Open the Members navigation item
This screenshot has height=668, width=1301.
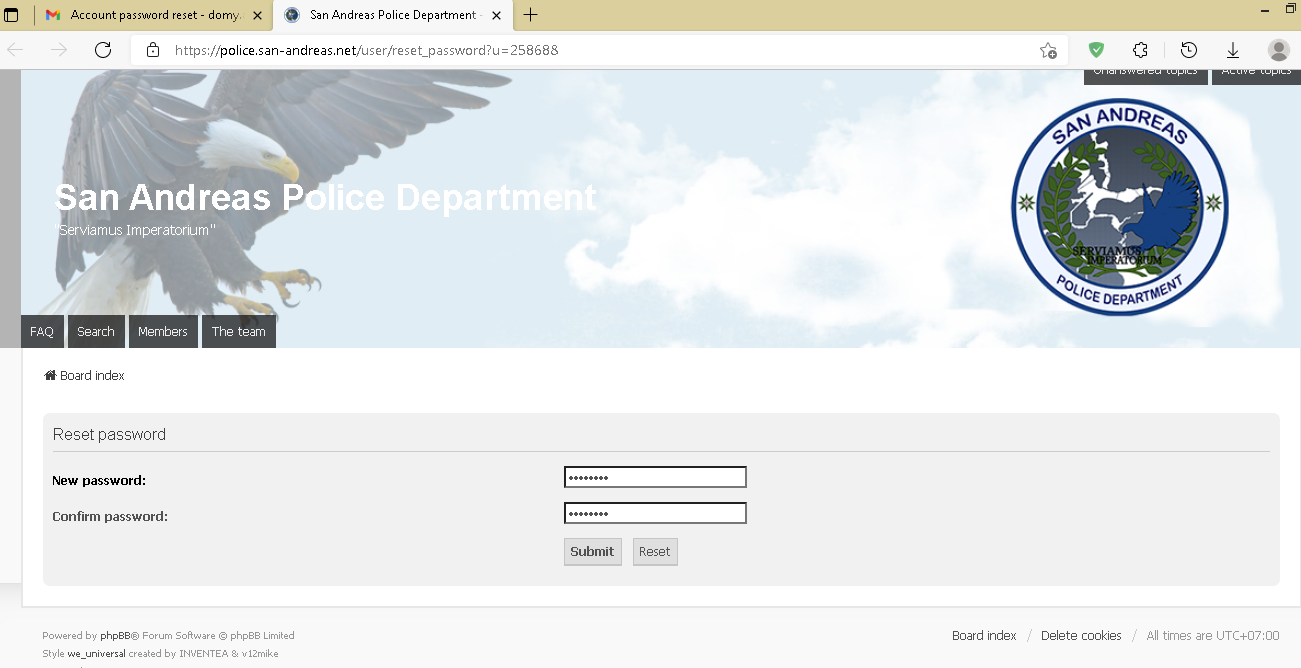163,332
